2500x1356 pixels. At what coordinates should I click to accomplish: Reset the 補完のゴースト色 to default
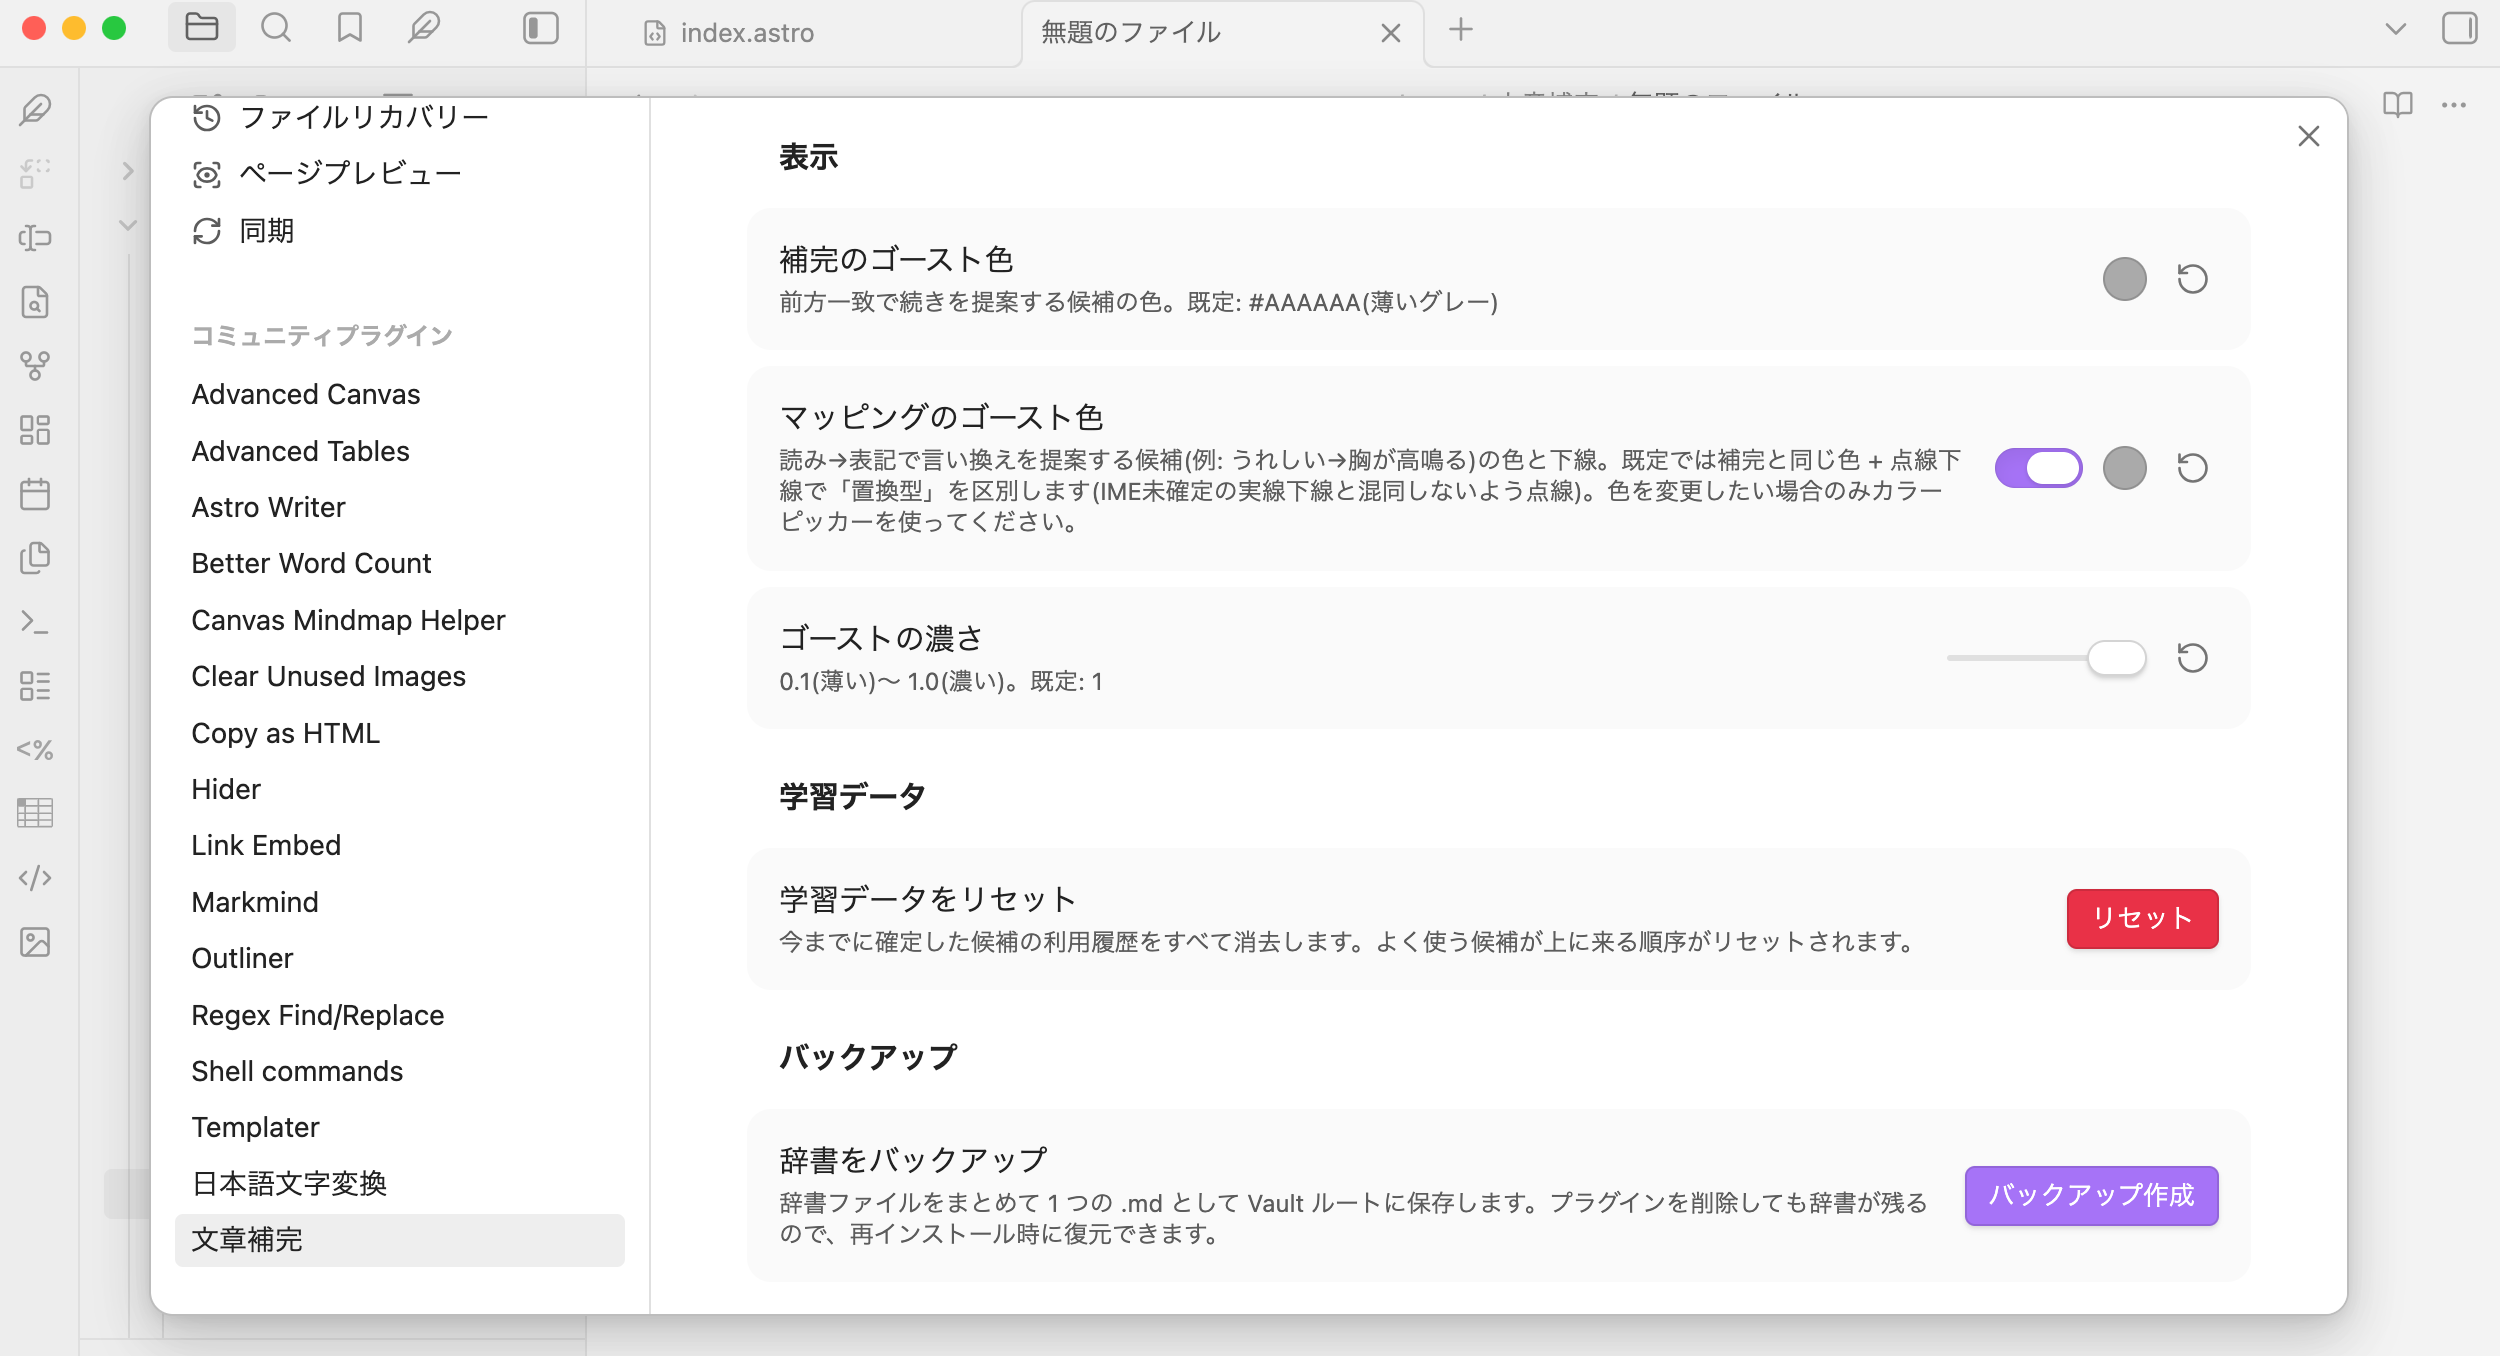pyautogui.click(x=2192, y=278)
